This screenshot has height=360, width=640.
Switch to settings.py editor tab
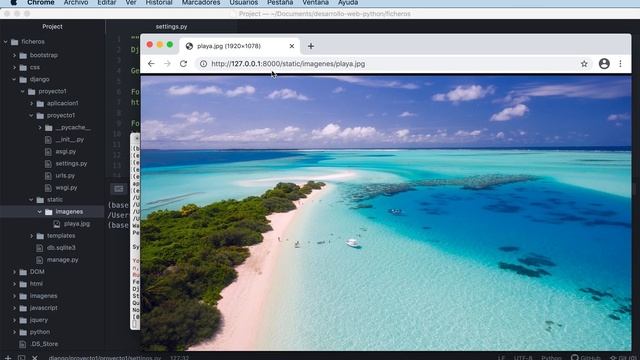pos(171,27)
